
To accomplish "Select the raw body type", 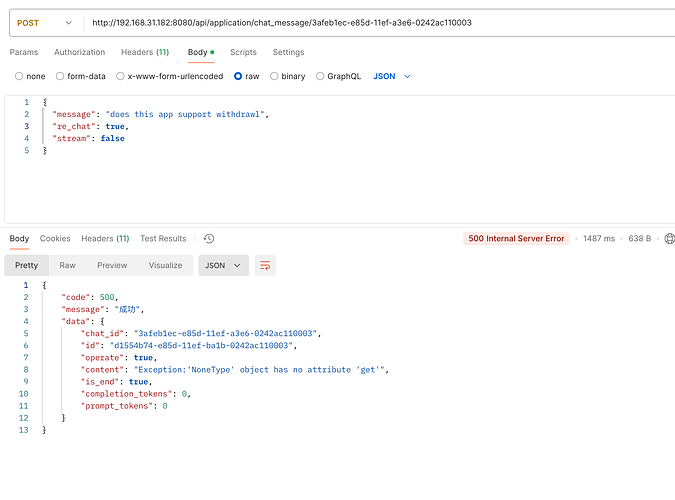I will [247, 76].
